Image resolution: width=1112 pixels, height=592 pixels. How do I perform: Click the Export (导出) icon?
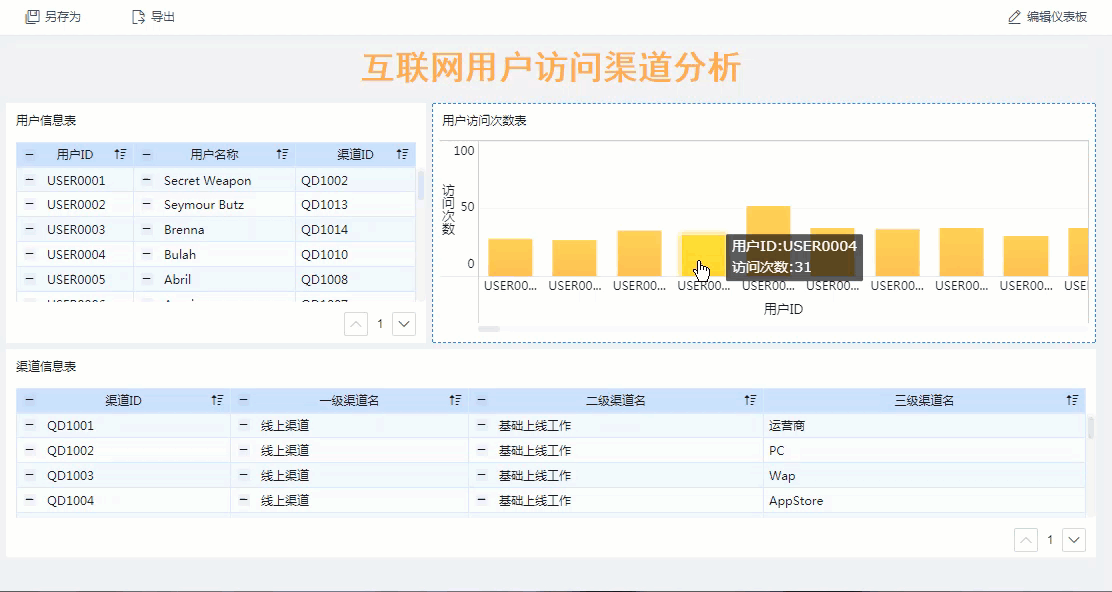[139, 17]
